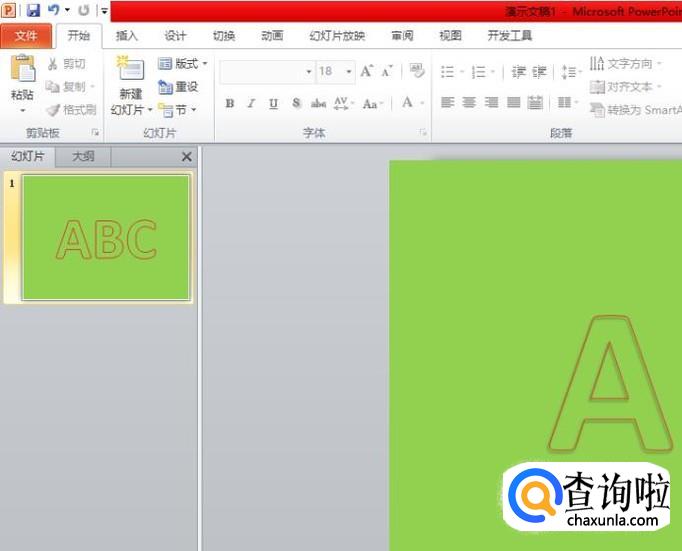Open the columns icon menu
Viewport: 682px width, 551px height.
567,103
